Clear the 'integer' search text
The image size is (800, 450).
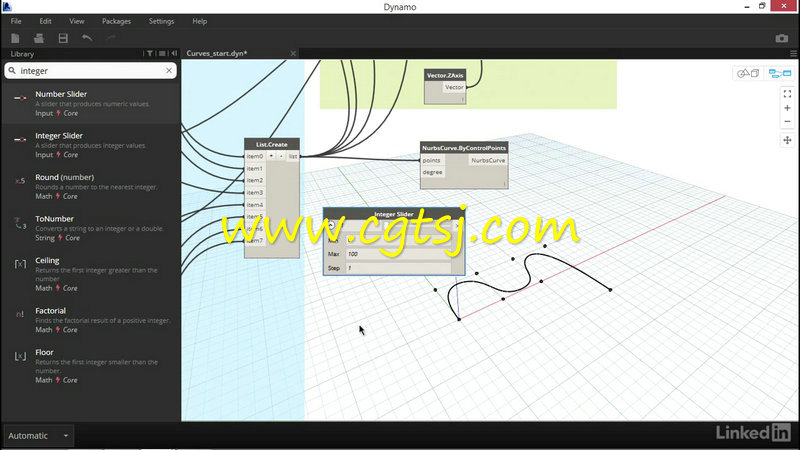tap(169, 71)
